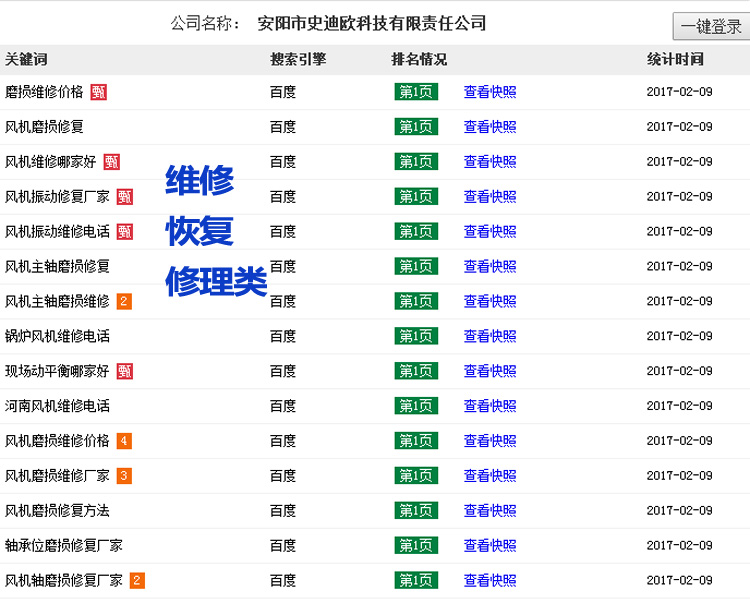Select keyword text 河南风机维修电话
Viewport: 750px width, 603px height.
(57, 406)
